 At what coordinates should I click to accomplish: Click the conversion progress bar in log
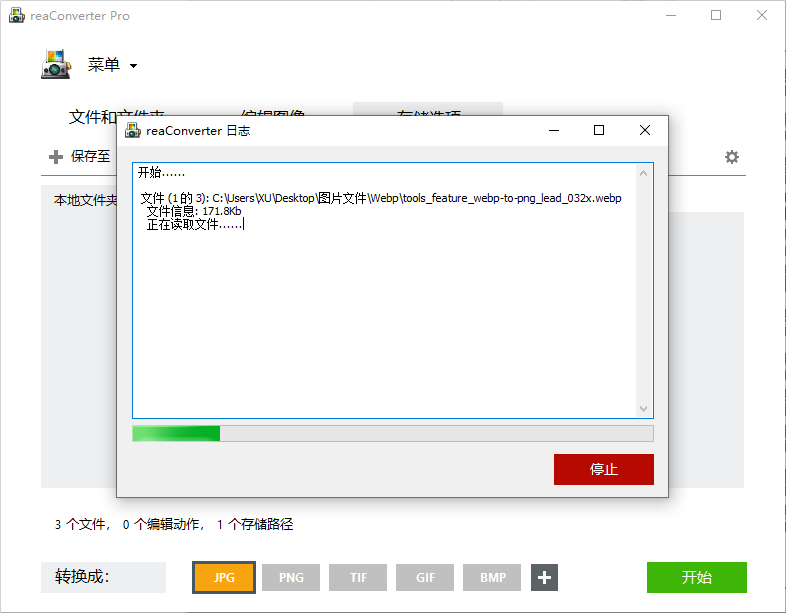pos(393,434)
